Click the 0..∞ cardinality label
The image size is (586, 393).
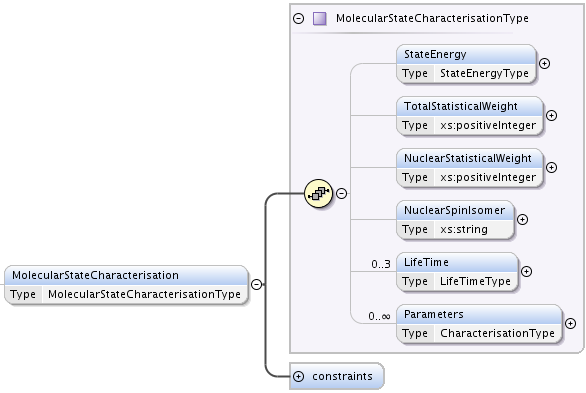tap(379, 316)
